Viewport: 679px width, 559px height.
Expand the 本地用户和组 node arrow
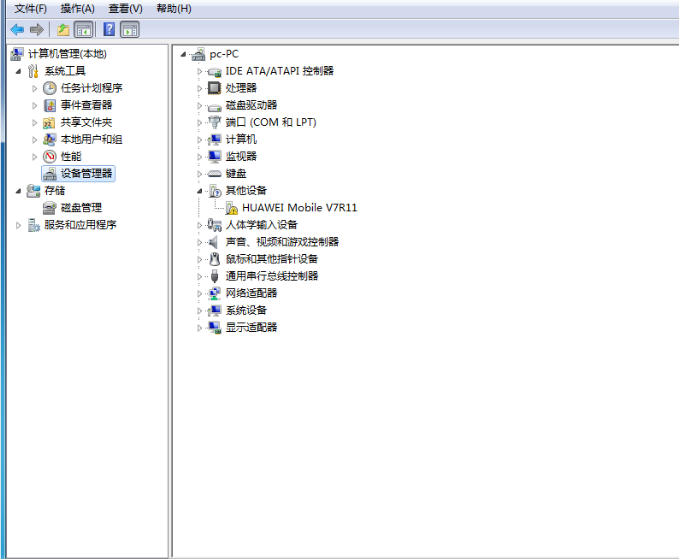click(35, 139)
